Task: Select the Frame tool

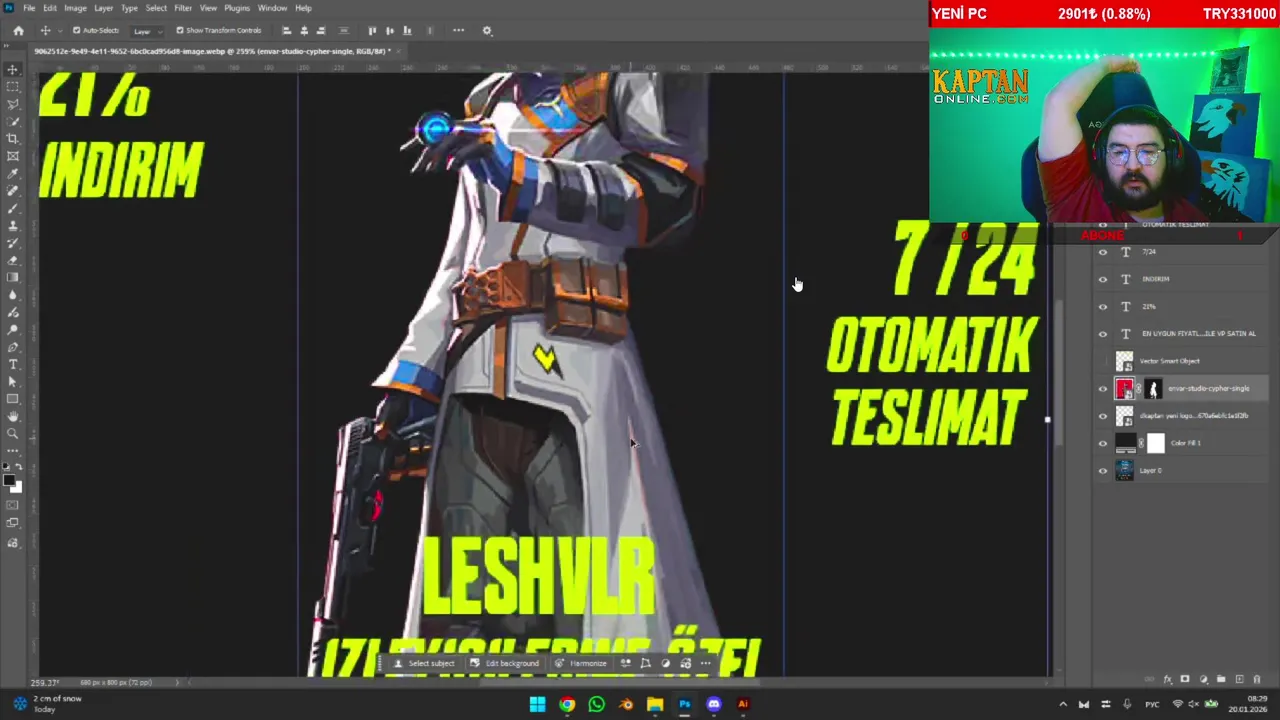Action: tap(13, 156)
